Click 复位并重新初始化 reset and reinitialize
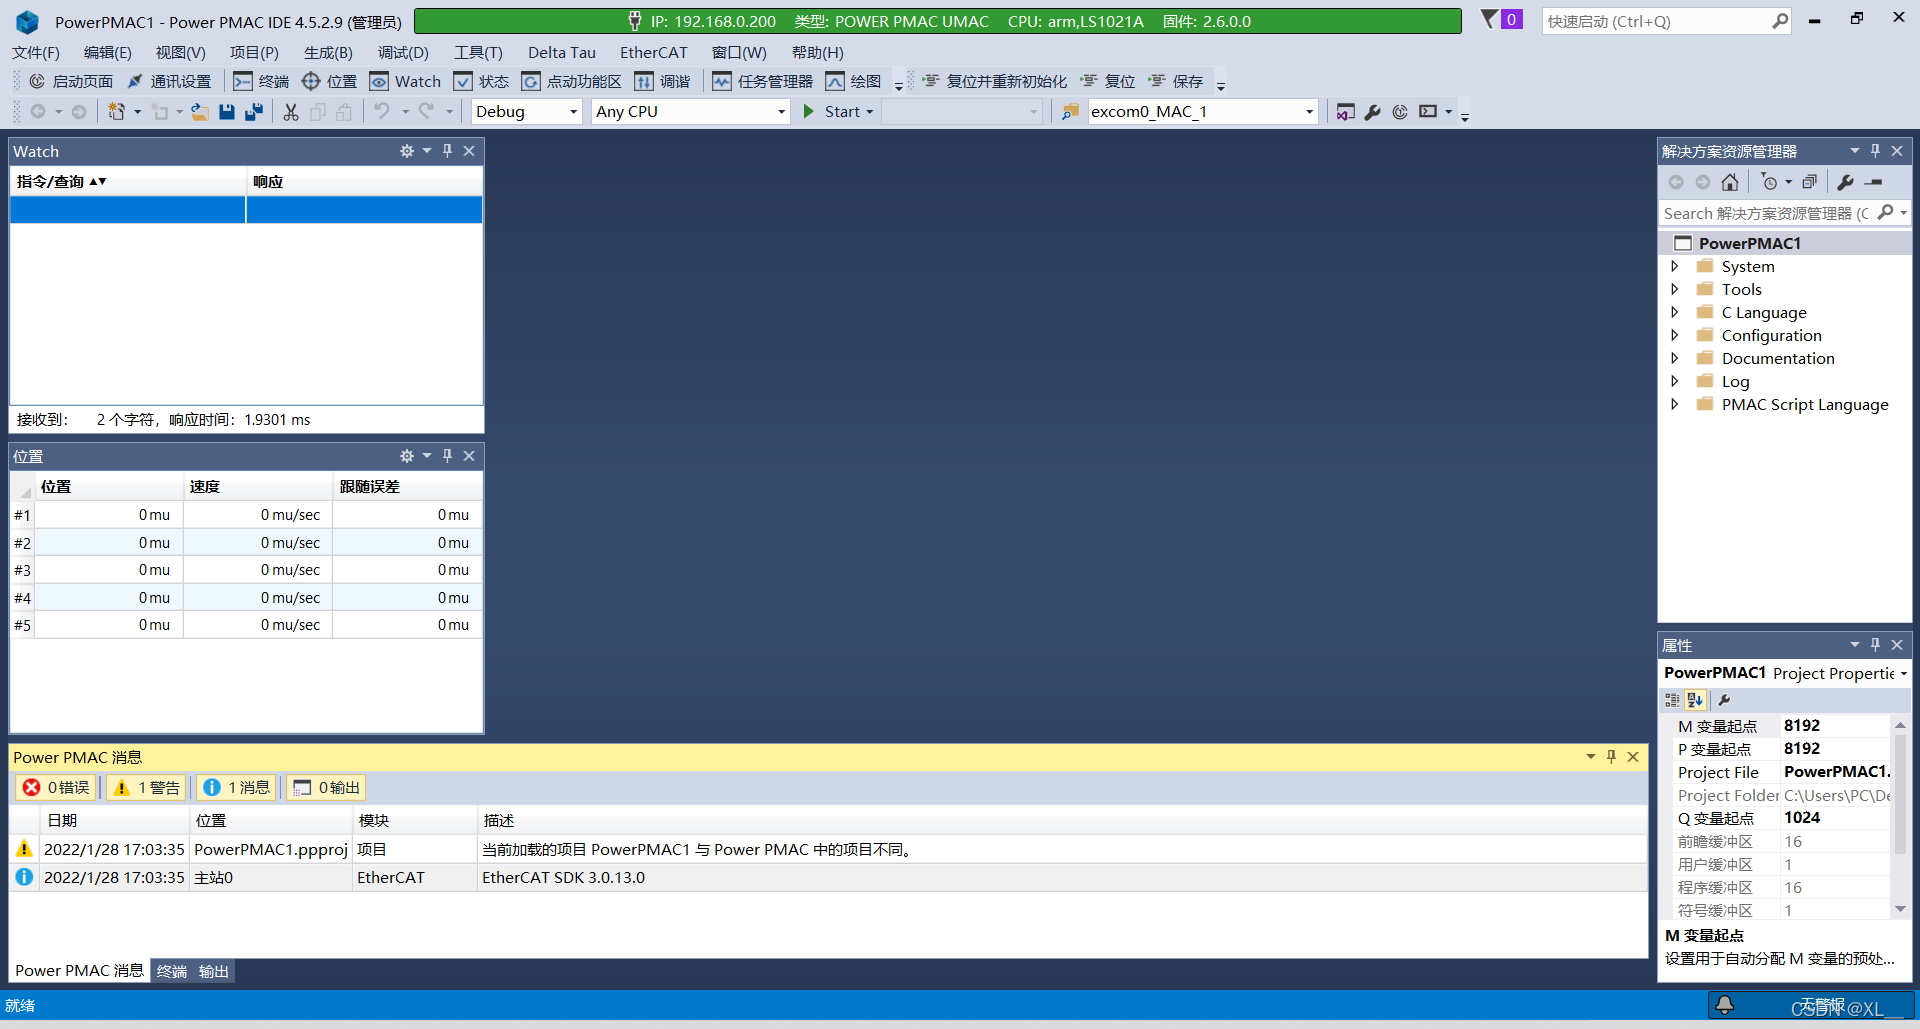 (x=994, y=82)
